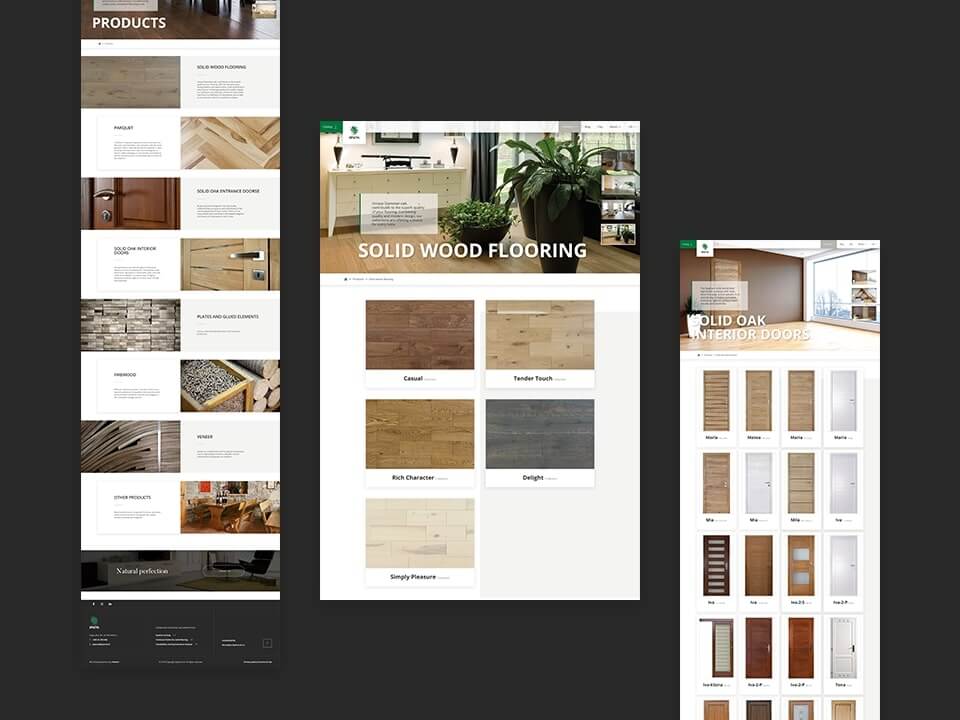Click YouTube icon in Products page footer
The width and height of the screenshot is (960, 720).
[x=110, y=604]
